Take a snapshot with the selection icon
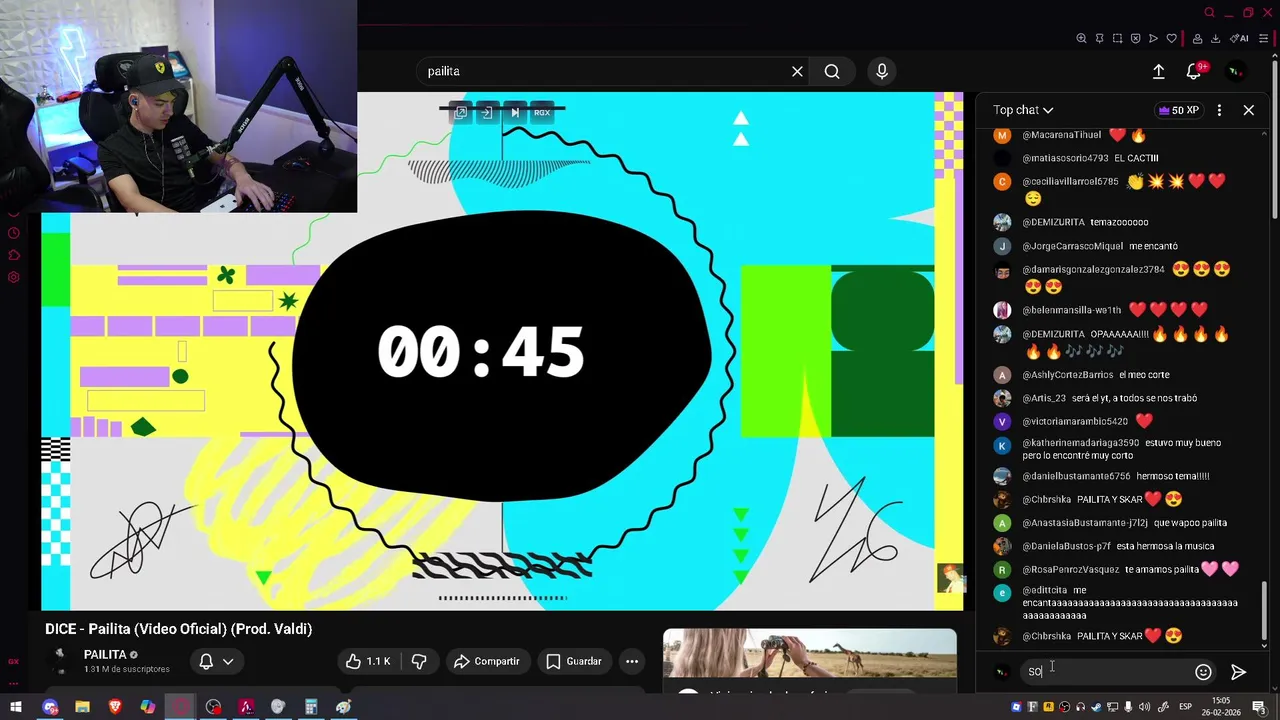Image resolution: width=1280 pixels, height=720 pixels. coord(1117,39)
